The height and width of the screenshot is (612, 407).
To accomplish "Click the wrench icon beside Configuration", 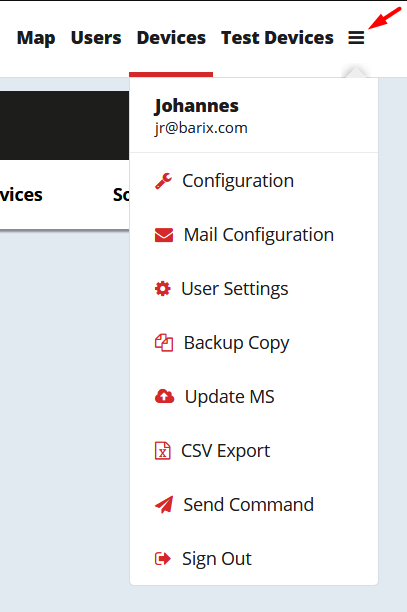I will (163, 181).
